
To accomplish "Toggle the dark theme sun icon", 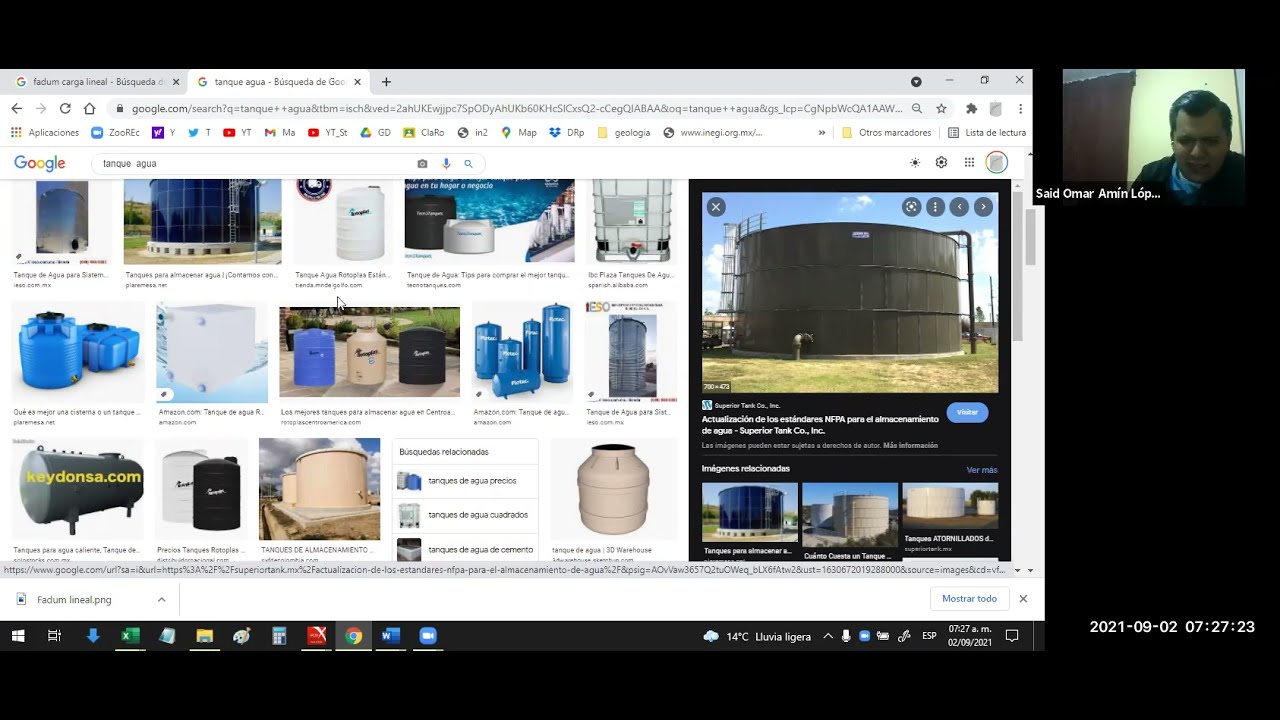I will click(914, 162).
